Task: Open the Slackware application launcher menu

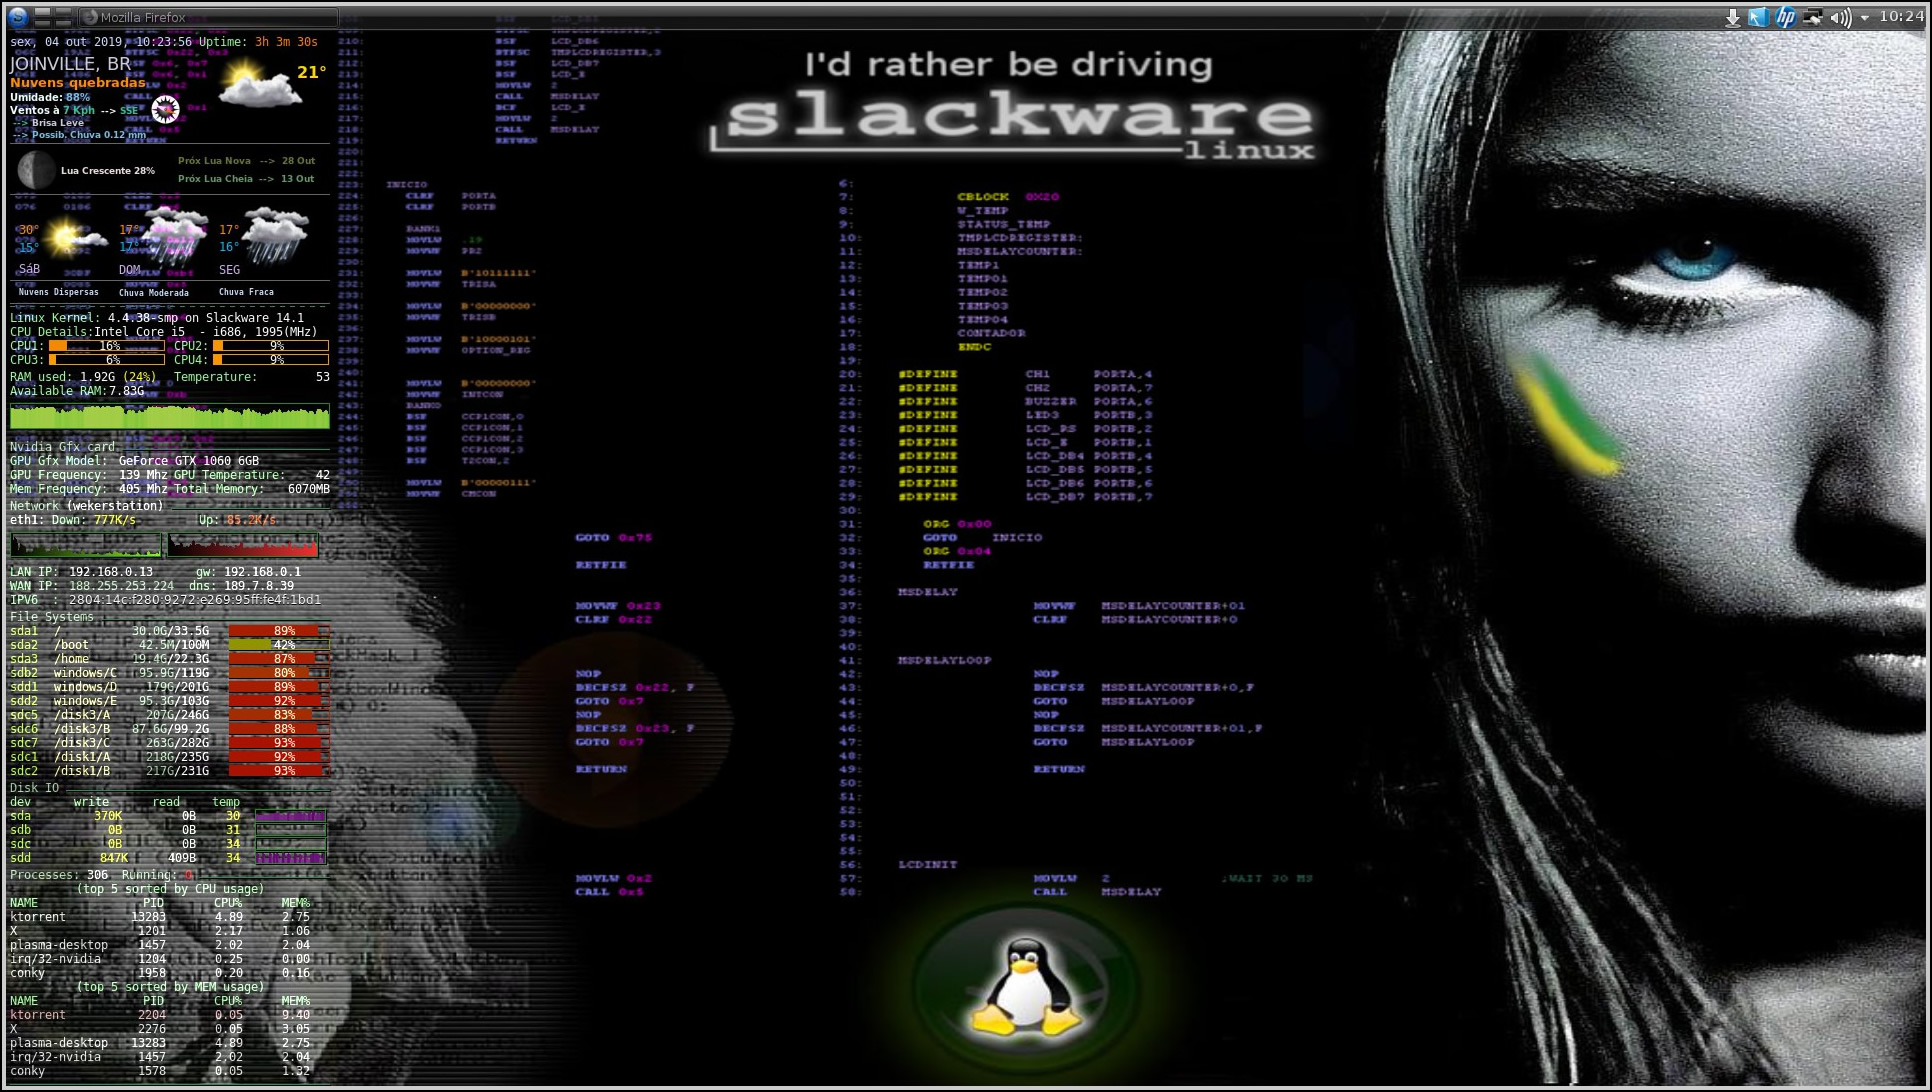Action: pyautogui.click(x=18, y=17)
